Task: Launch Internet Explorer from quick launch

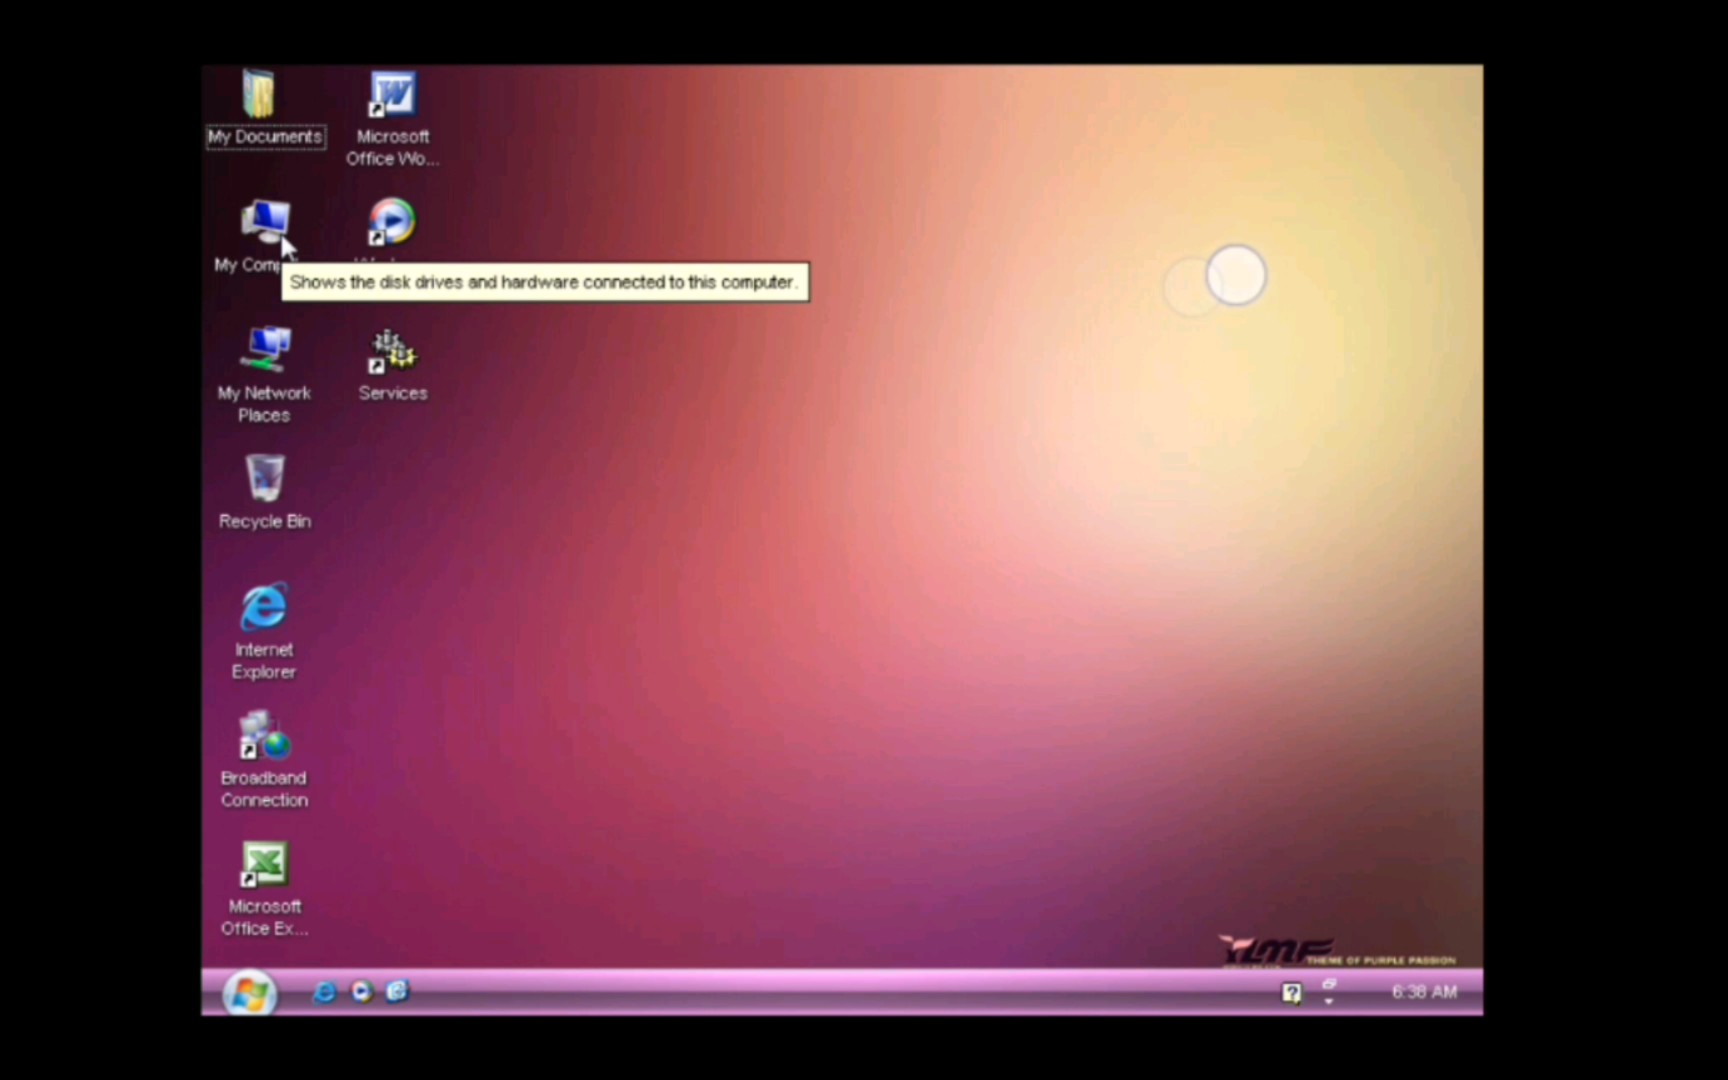Action: [x=324, y=992]
